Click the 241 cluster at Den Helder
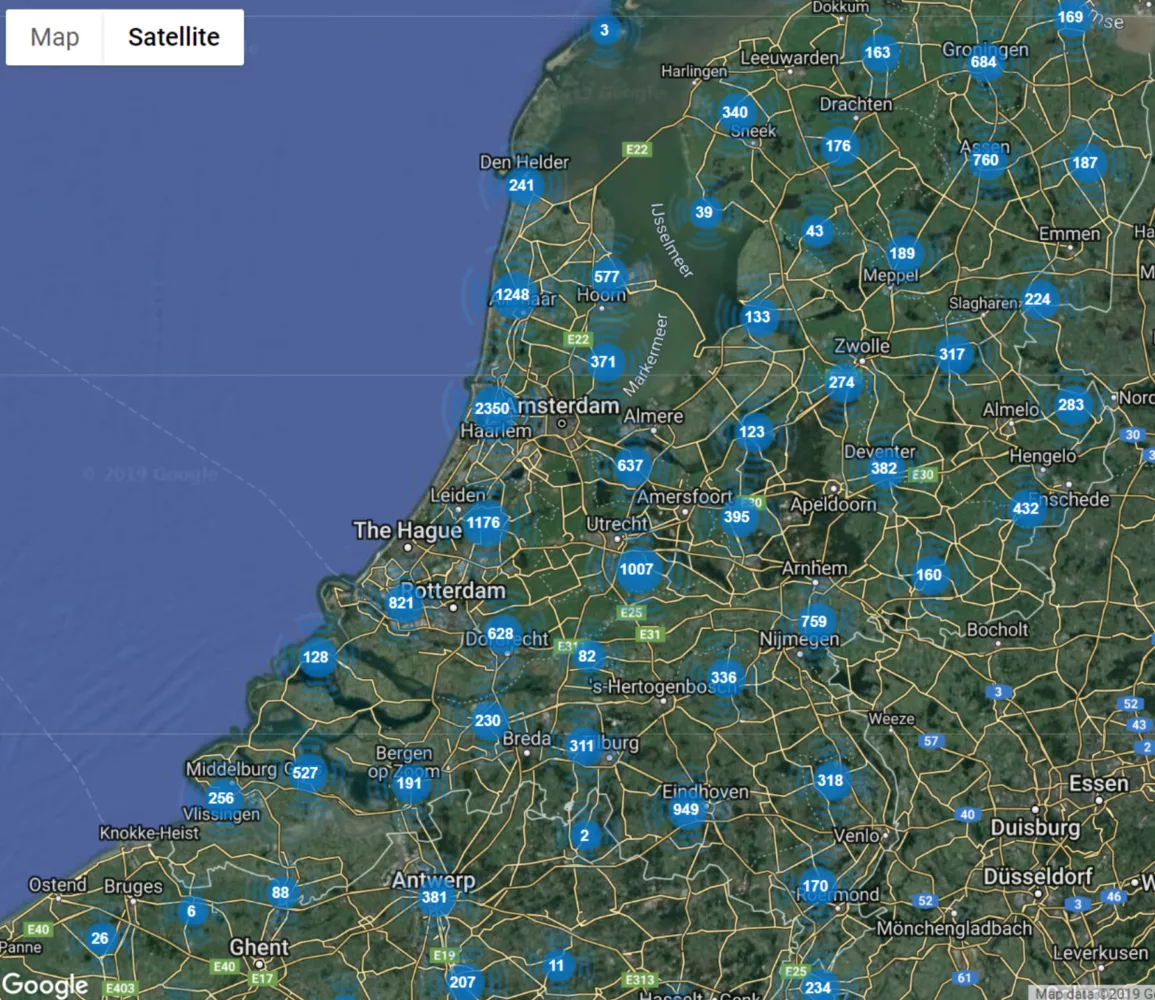The height and width of the screenshot is (1000, 1155). point(522,186)
